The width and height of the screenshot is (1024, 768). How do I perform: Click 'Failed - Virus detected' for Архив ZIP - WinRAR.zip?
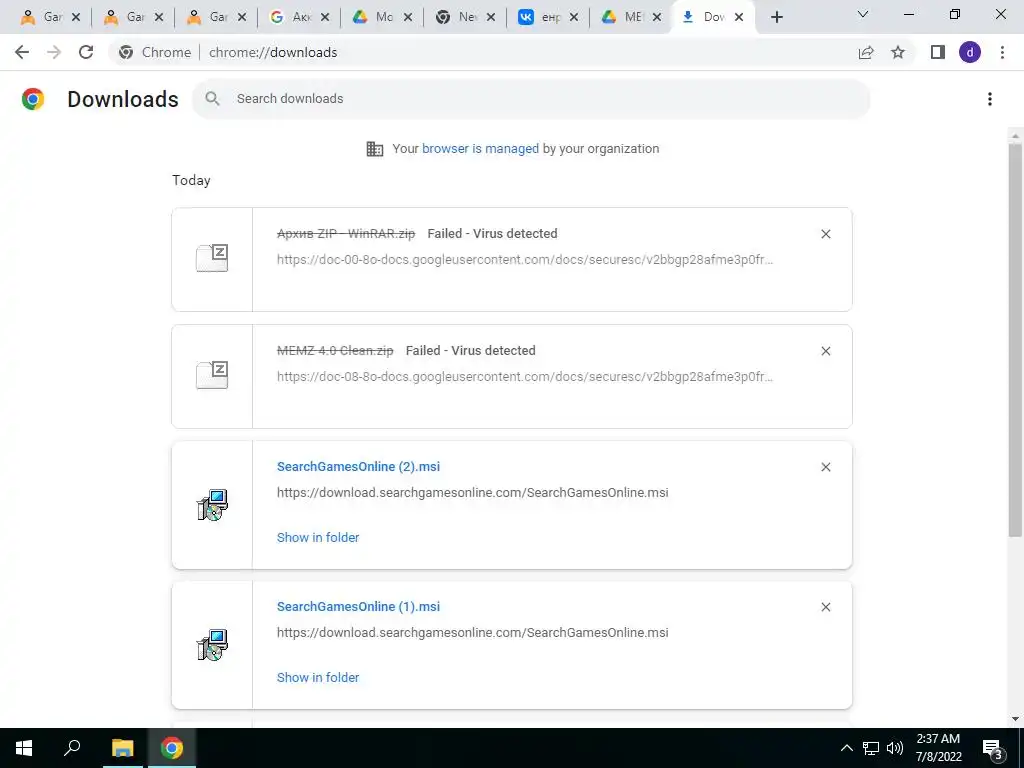pos(492,234)
